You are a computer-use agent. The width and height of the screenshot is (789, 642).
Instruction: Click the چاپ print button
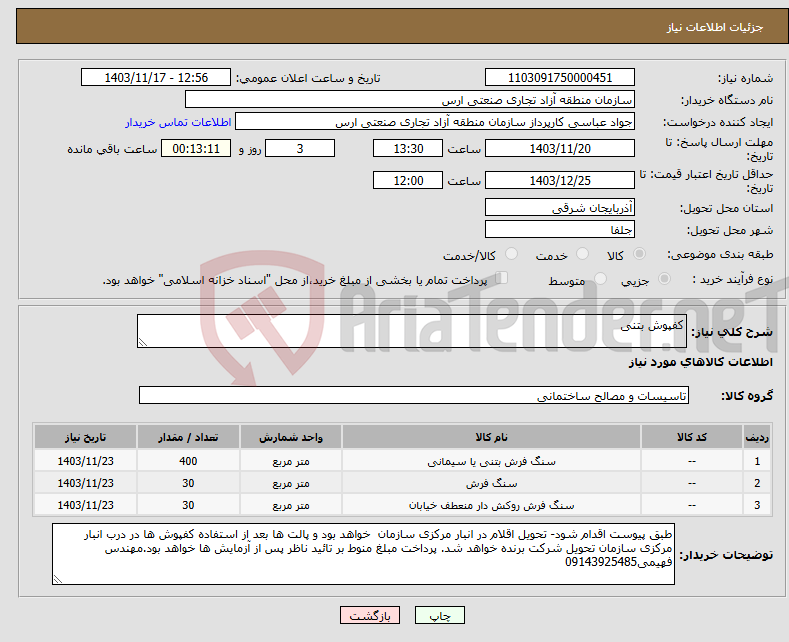point(439,615)
